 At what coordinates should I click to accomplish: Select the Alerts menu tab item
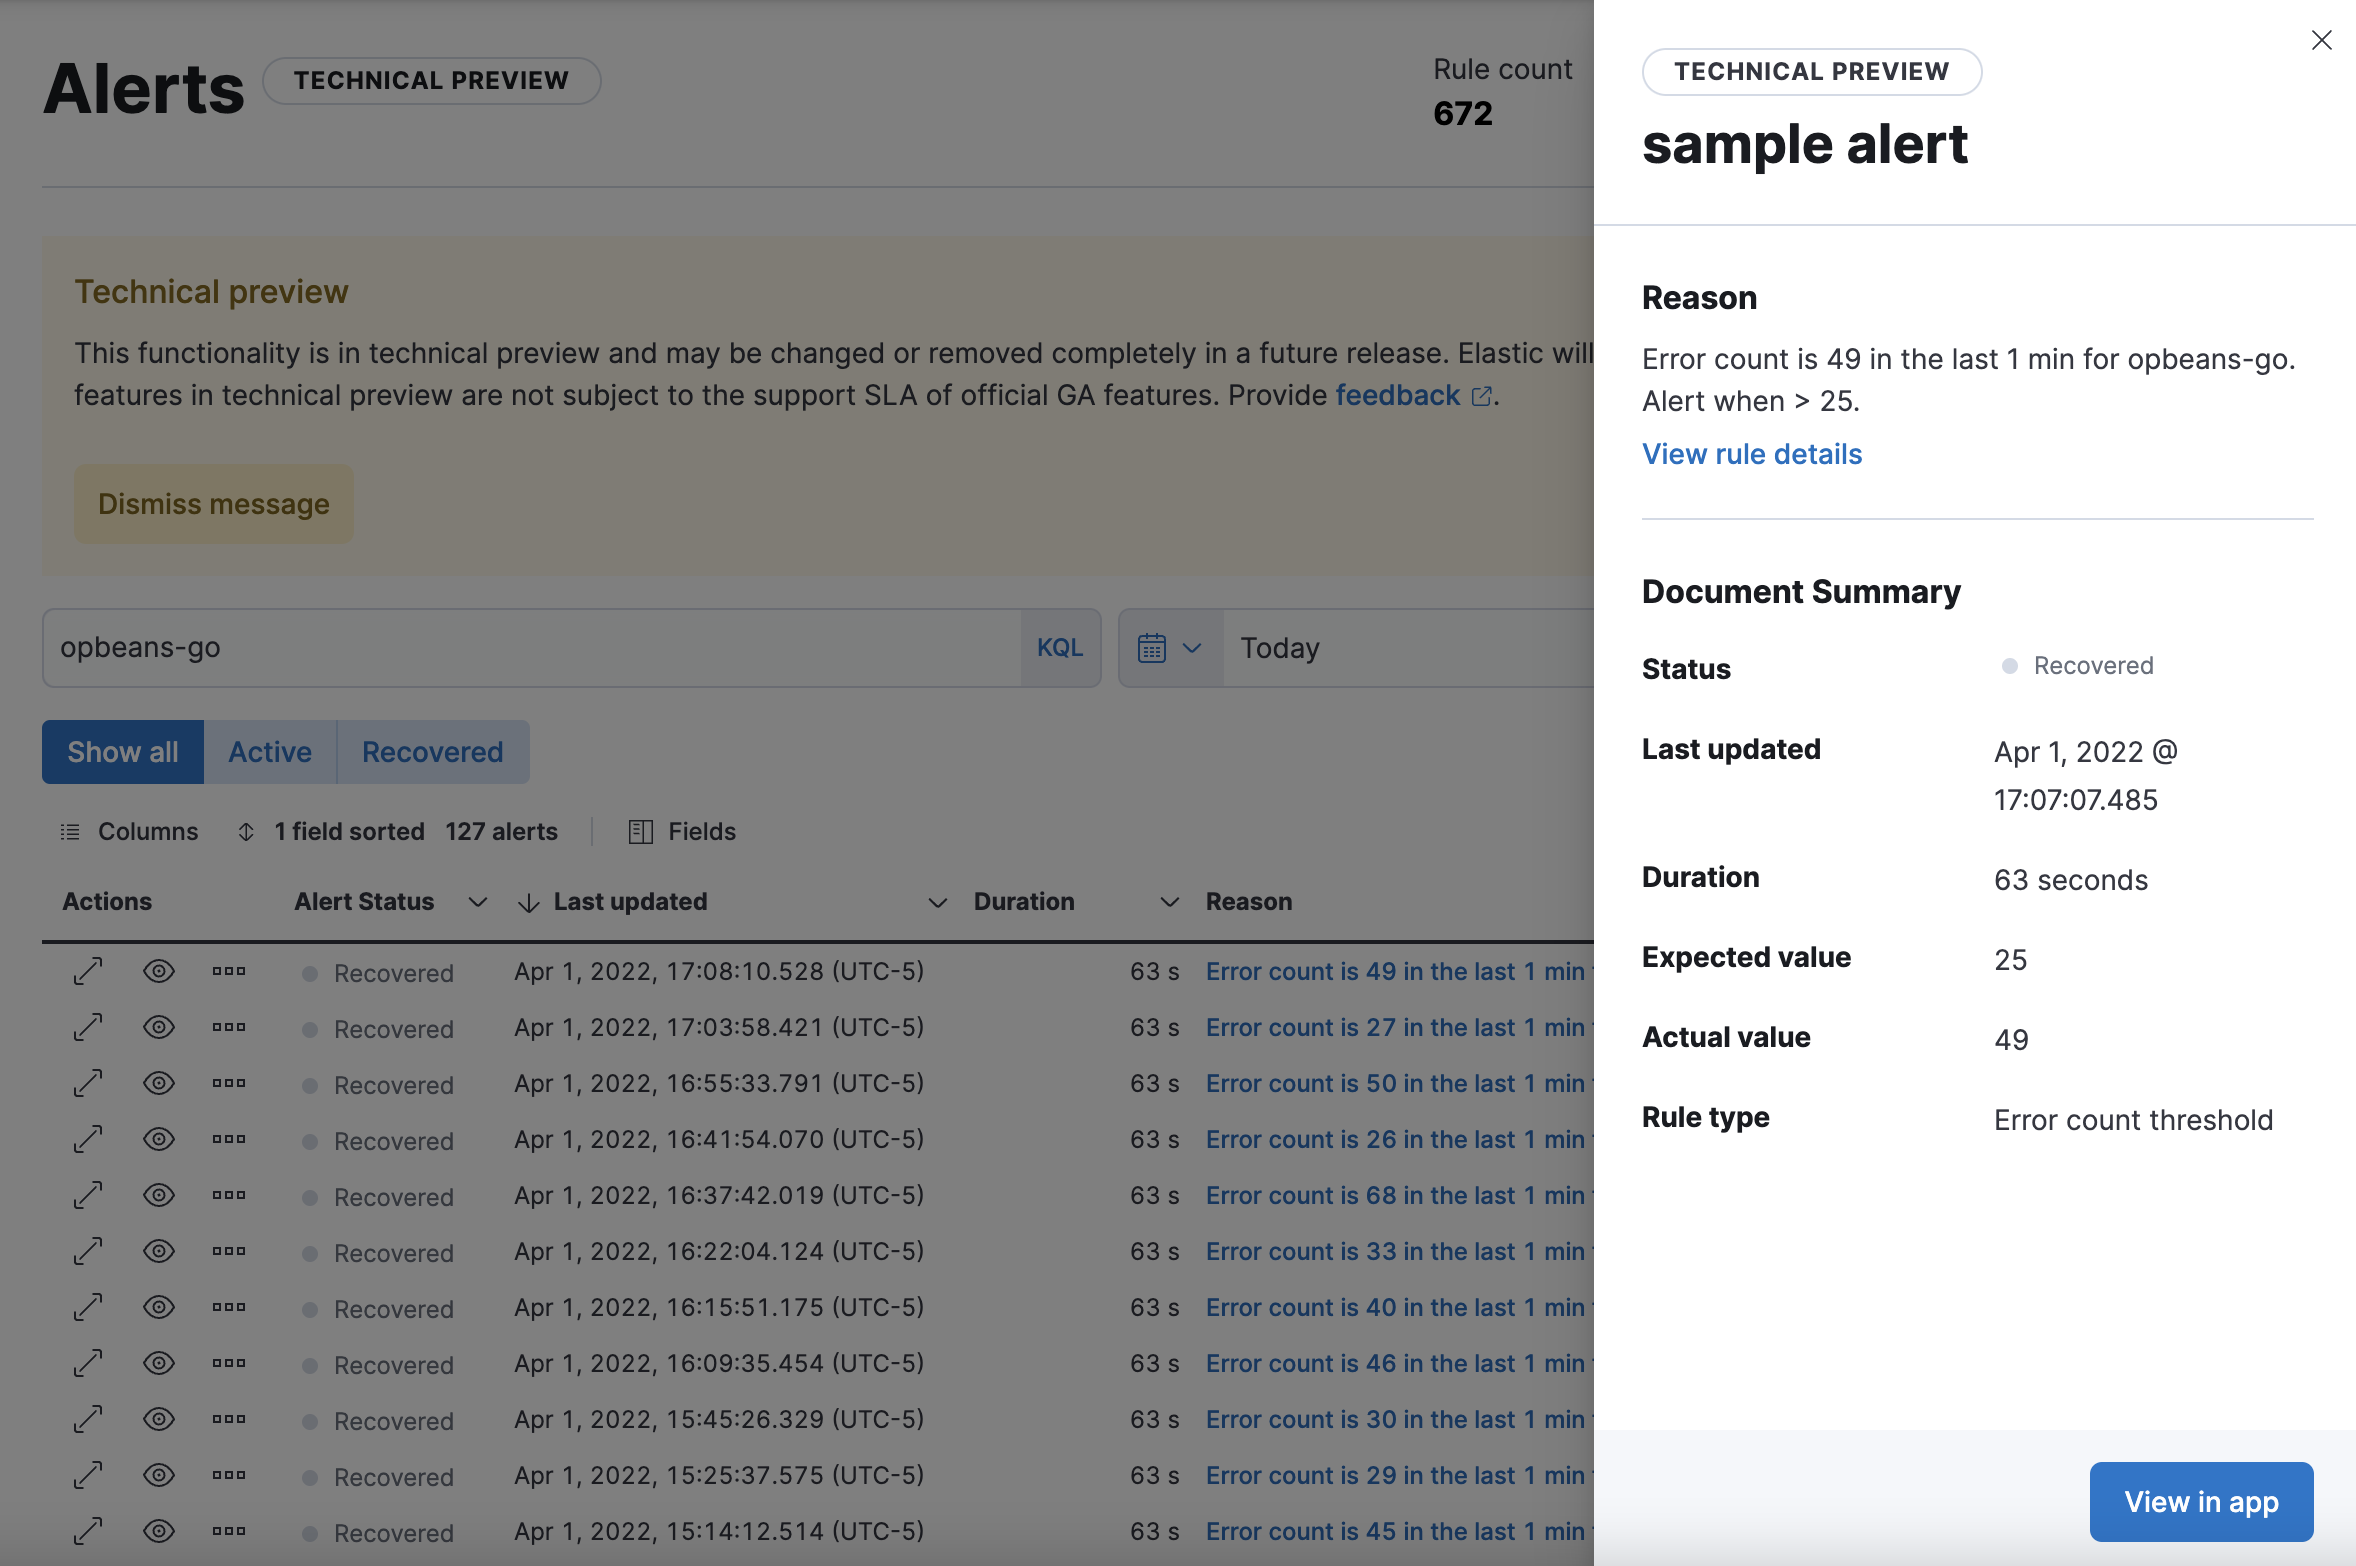coord(143,77)
